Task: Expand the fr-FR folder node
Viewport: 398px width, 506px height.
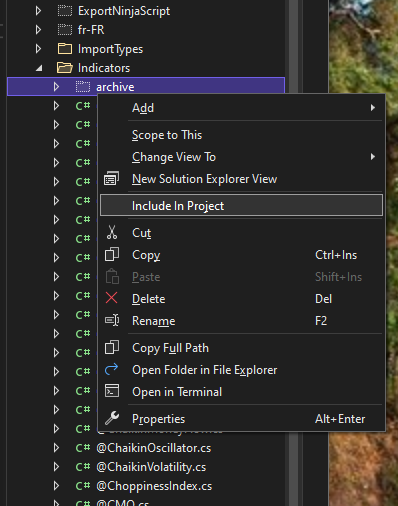Action: point(38,30)
